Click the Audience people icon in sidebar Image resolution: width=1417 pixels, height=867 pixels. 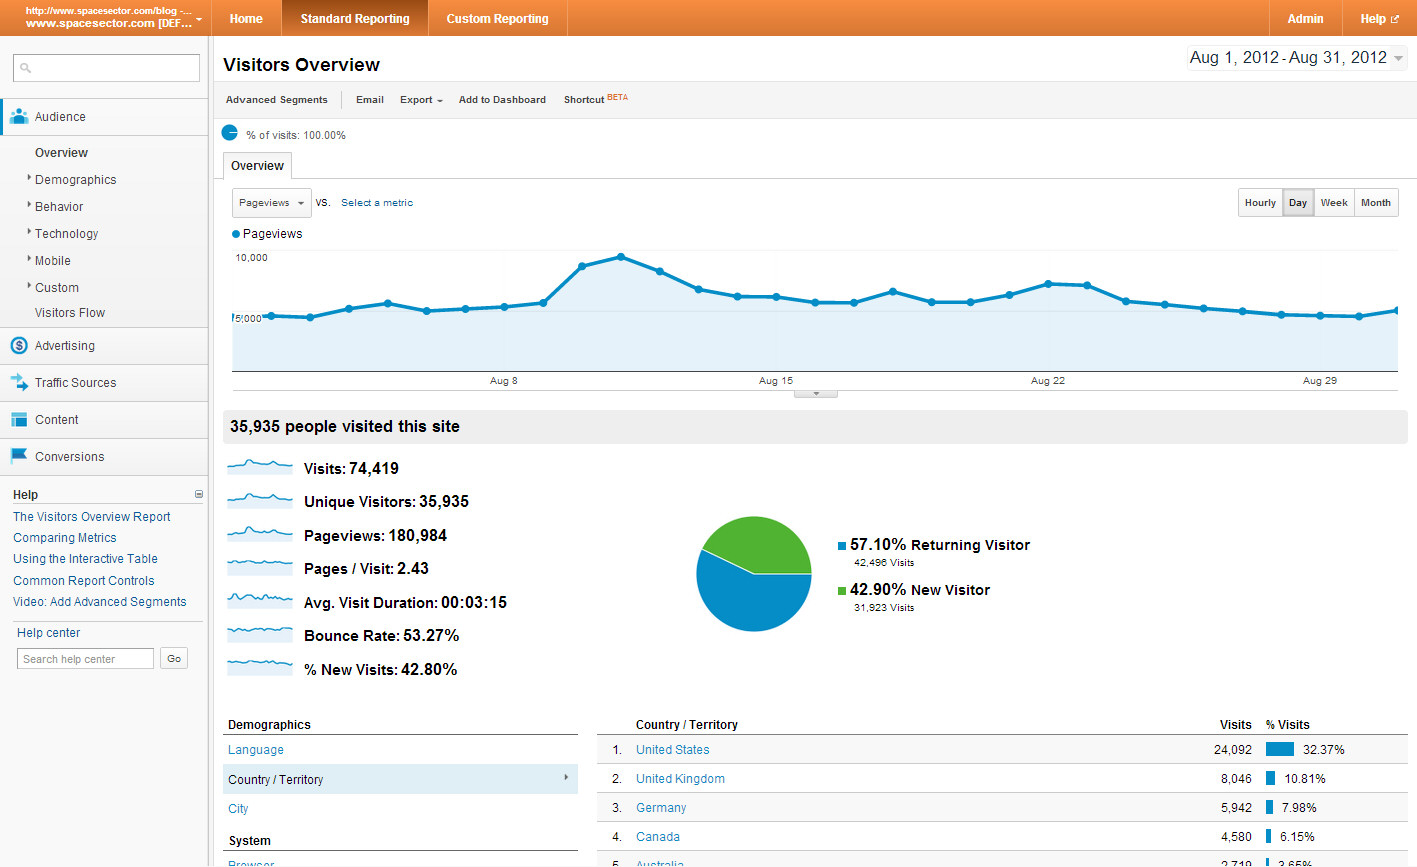tap(18, 116)
